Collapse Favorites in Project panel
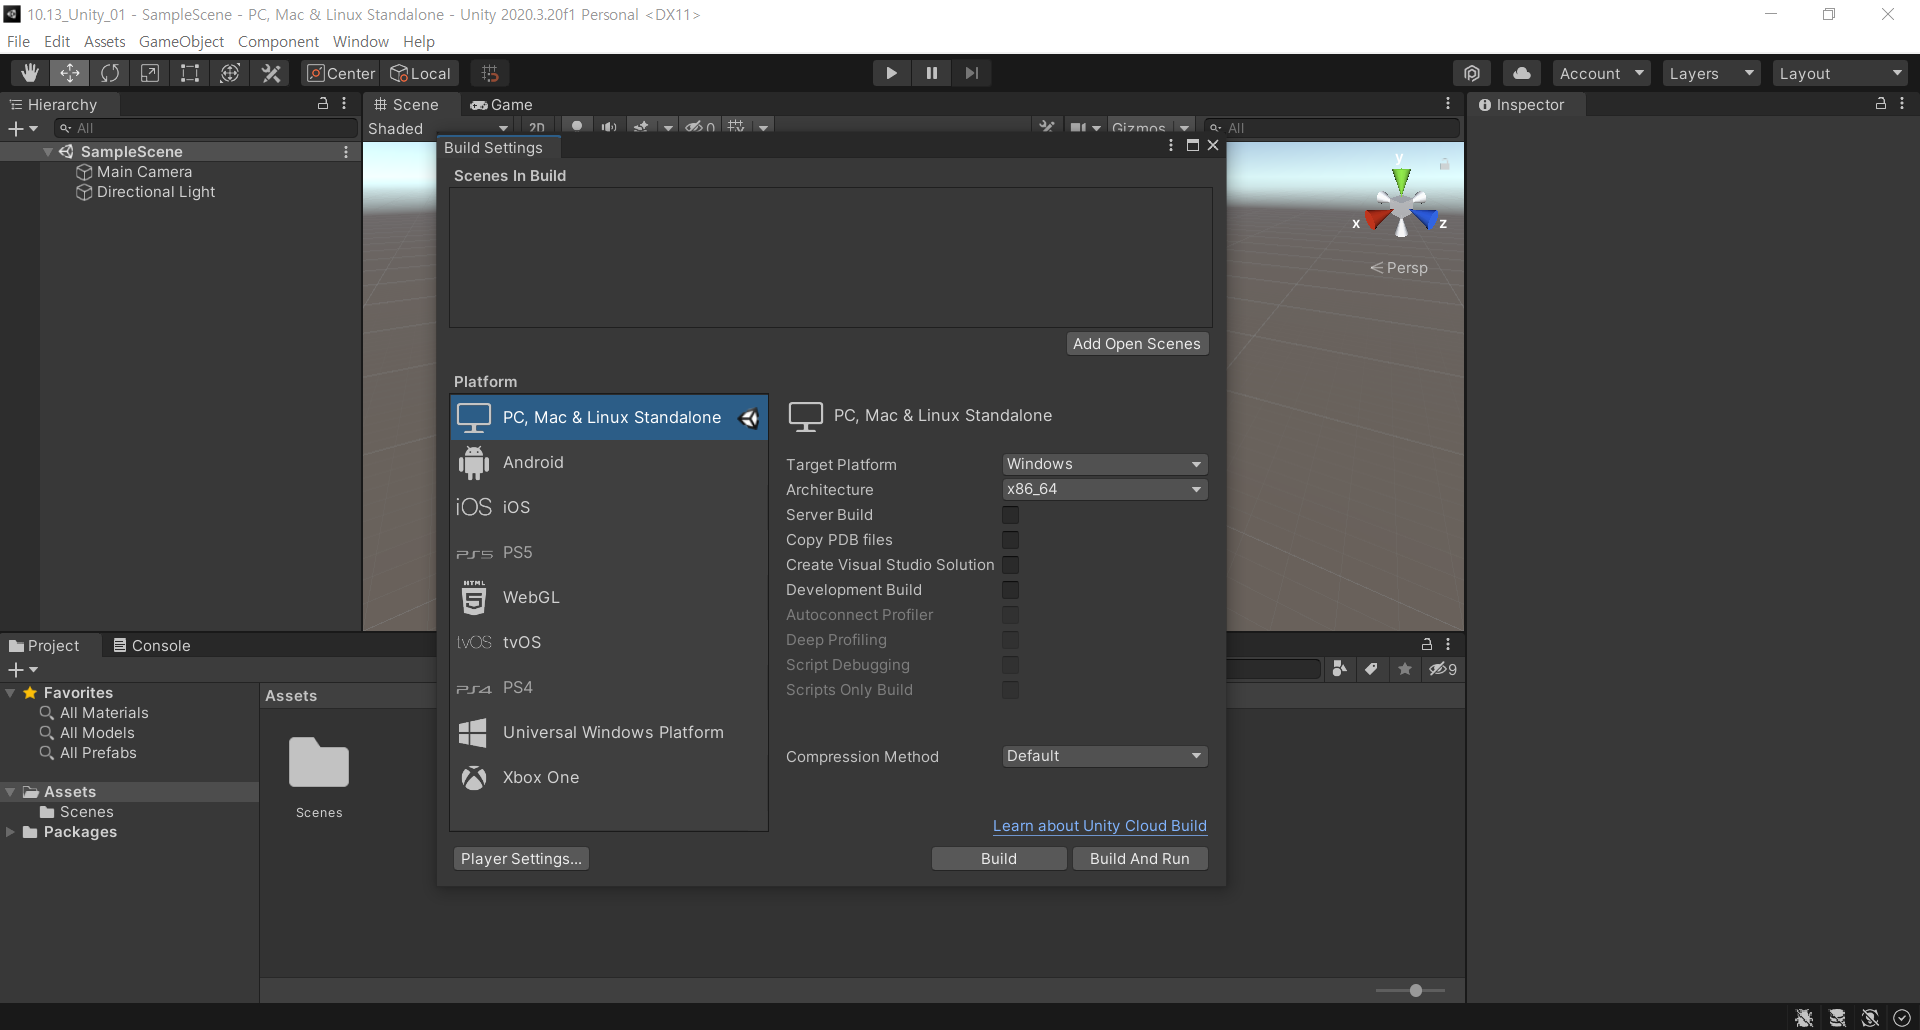 point(10,693)
